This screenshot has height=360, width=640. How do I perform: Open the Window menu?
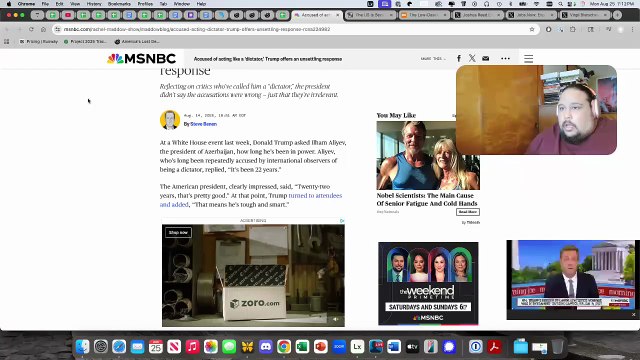coord(182,4)
